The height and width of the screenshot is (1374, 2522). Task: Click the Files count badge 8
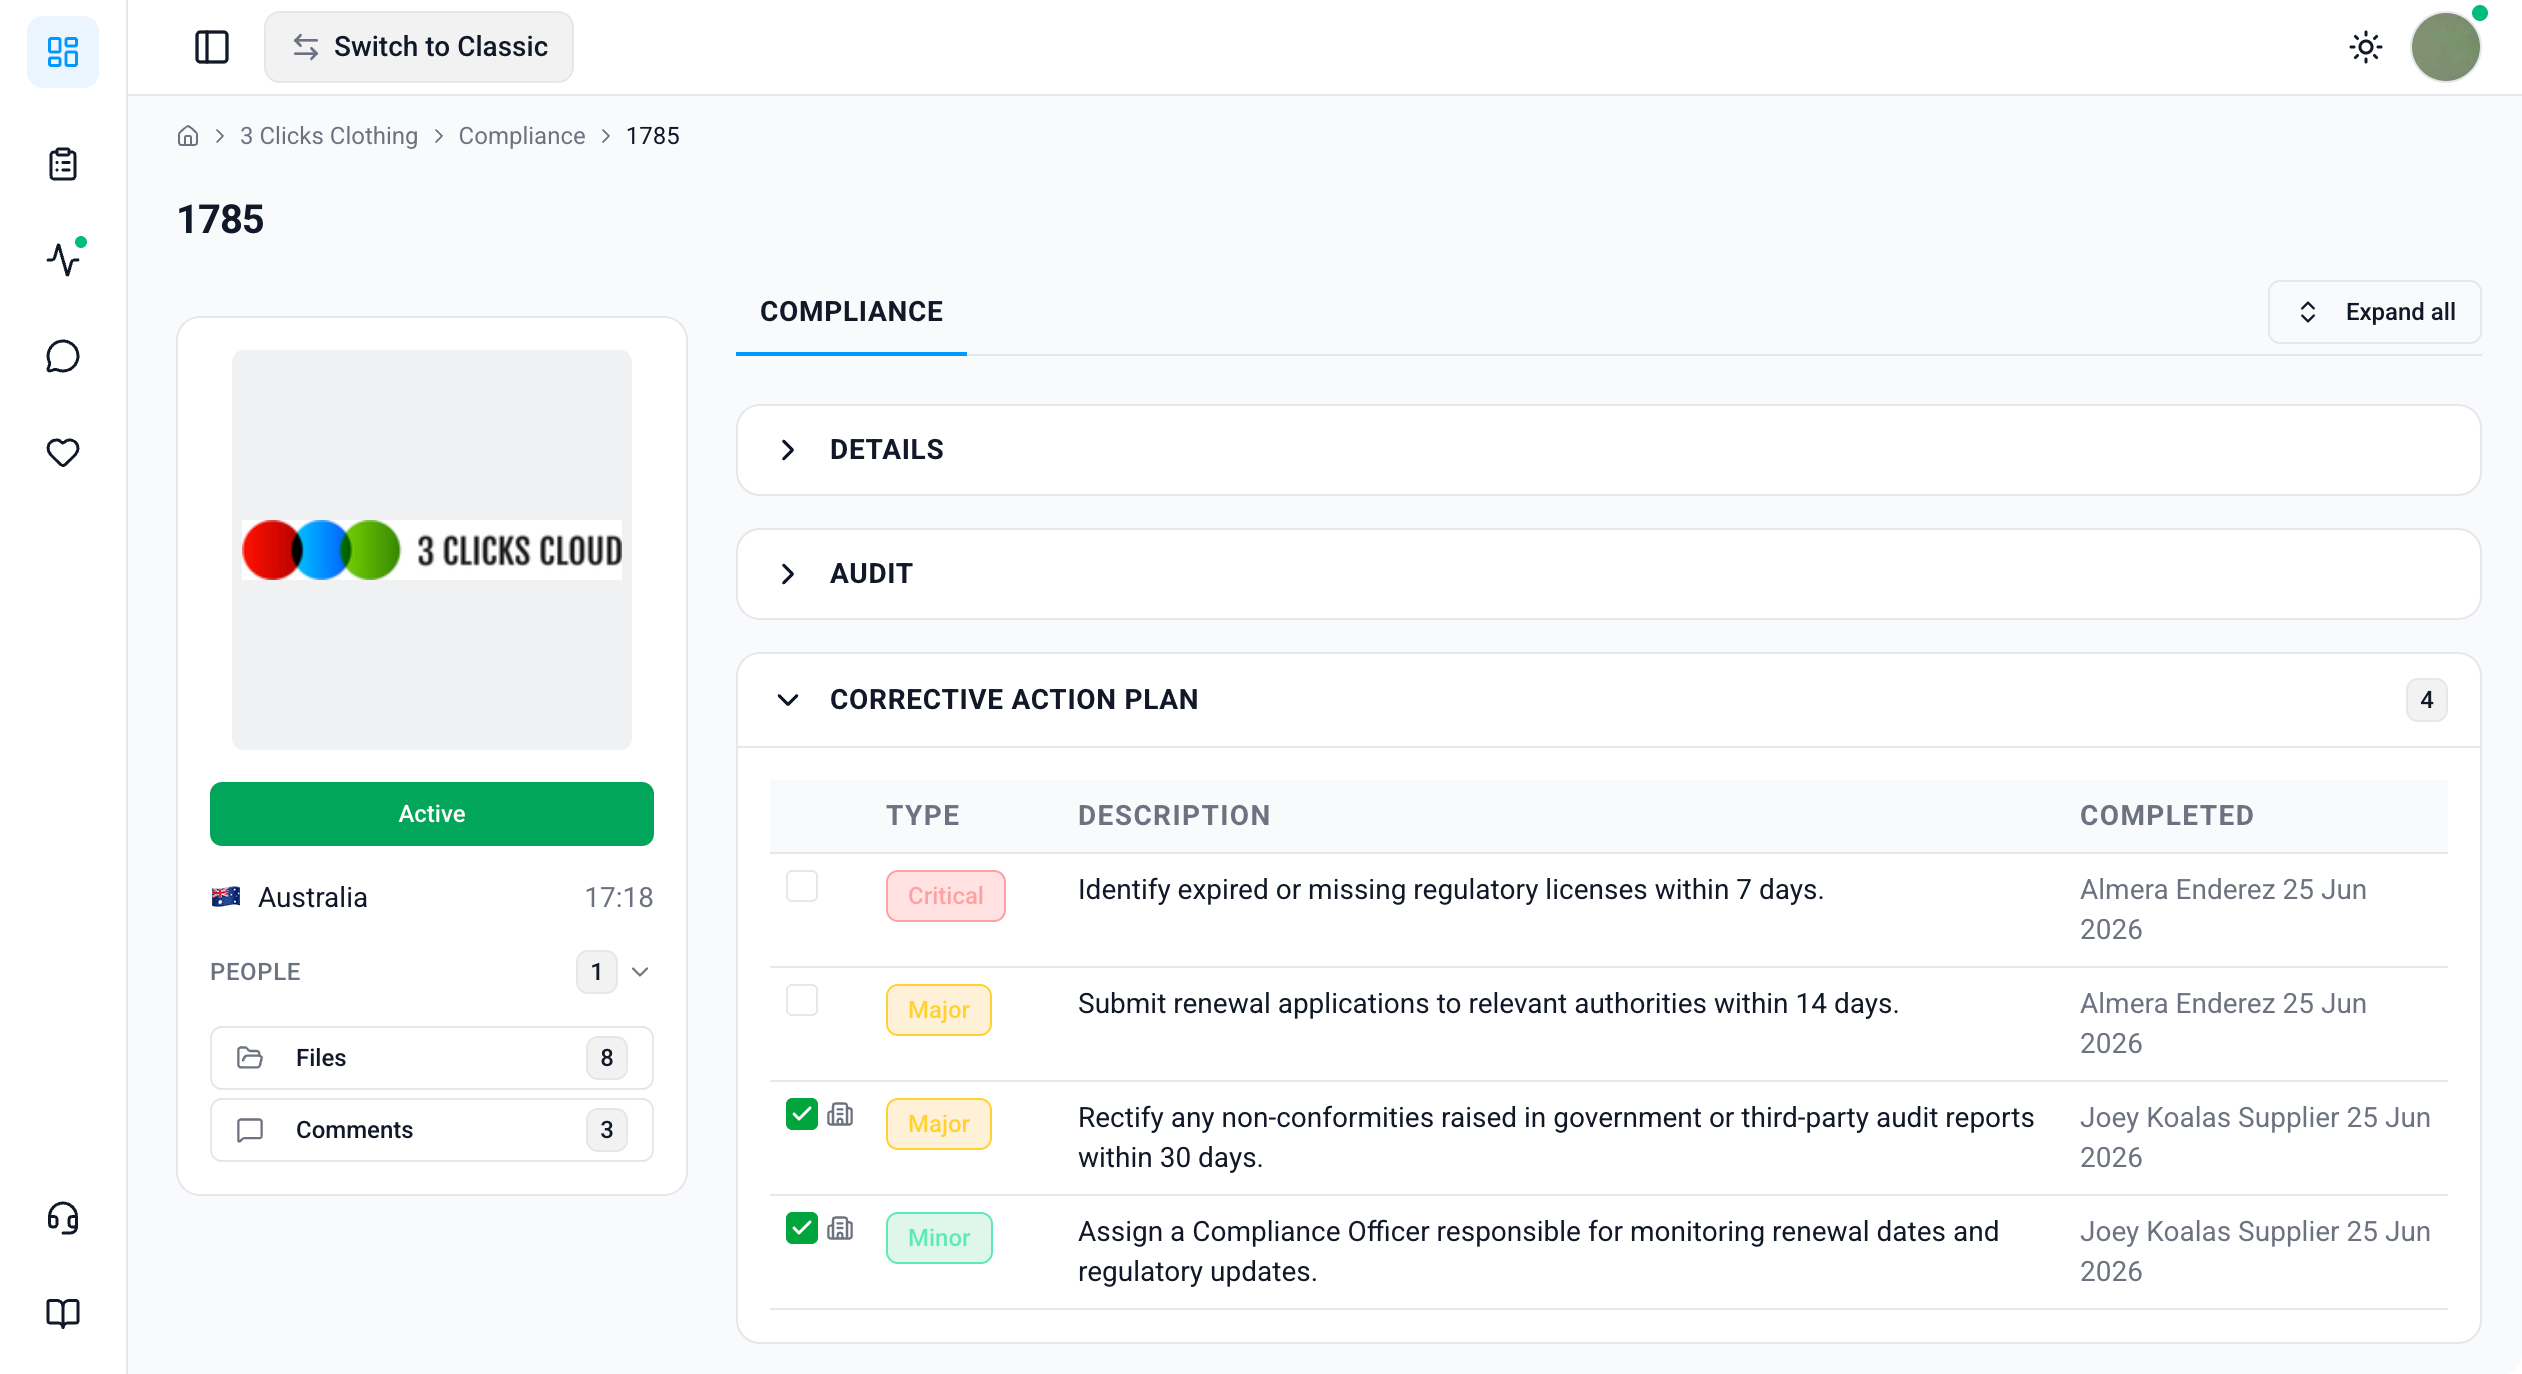607,1058
